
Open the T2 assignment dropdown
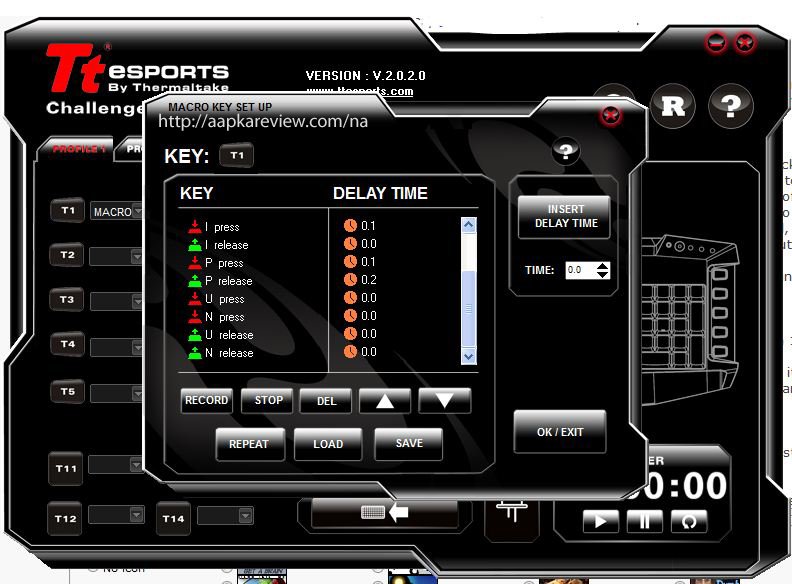[116, 256]
